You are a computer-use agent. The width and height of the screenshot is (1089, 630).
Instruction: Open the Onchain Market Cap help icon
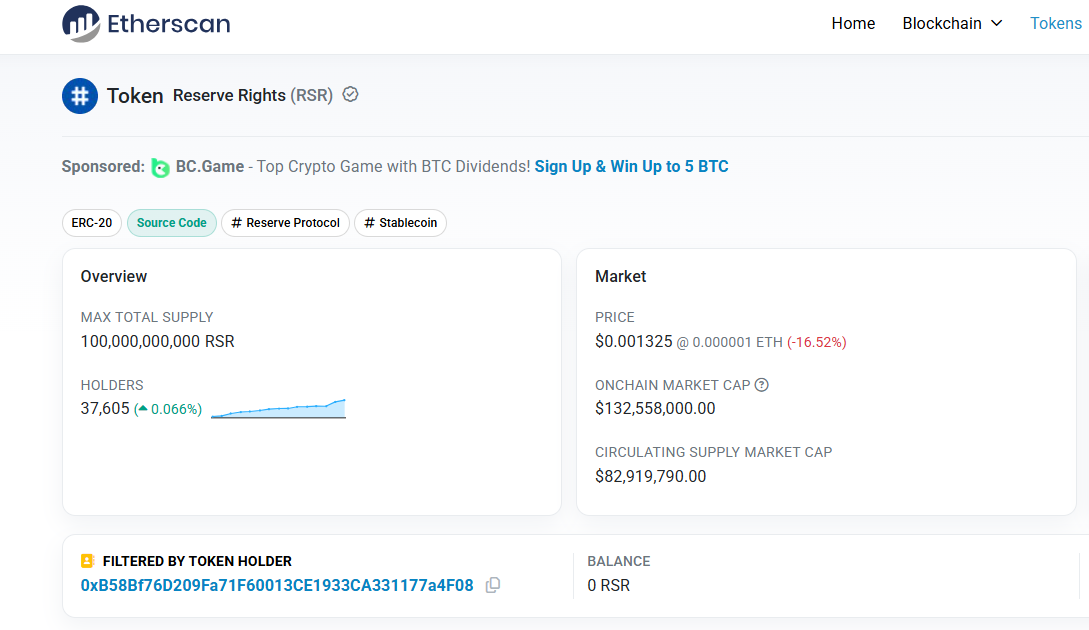pos(762,385)
